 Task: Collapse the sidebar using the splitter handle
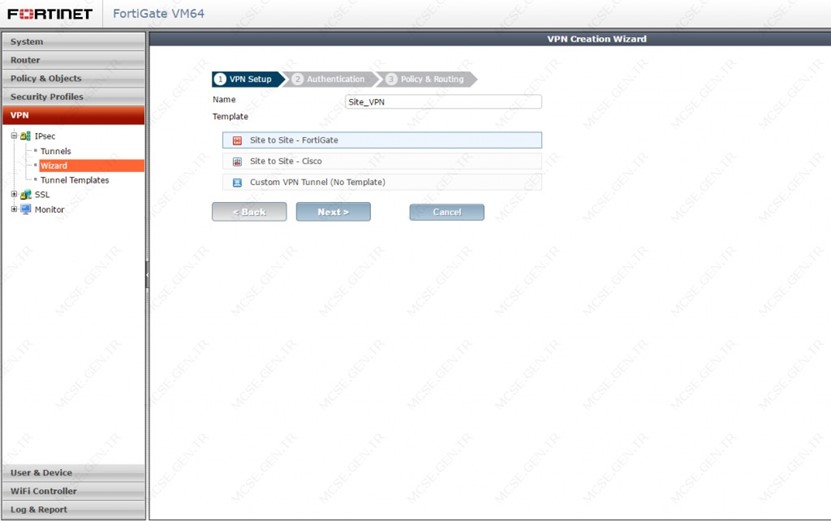click(x=147, y=275)
